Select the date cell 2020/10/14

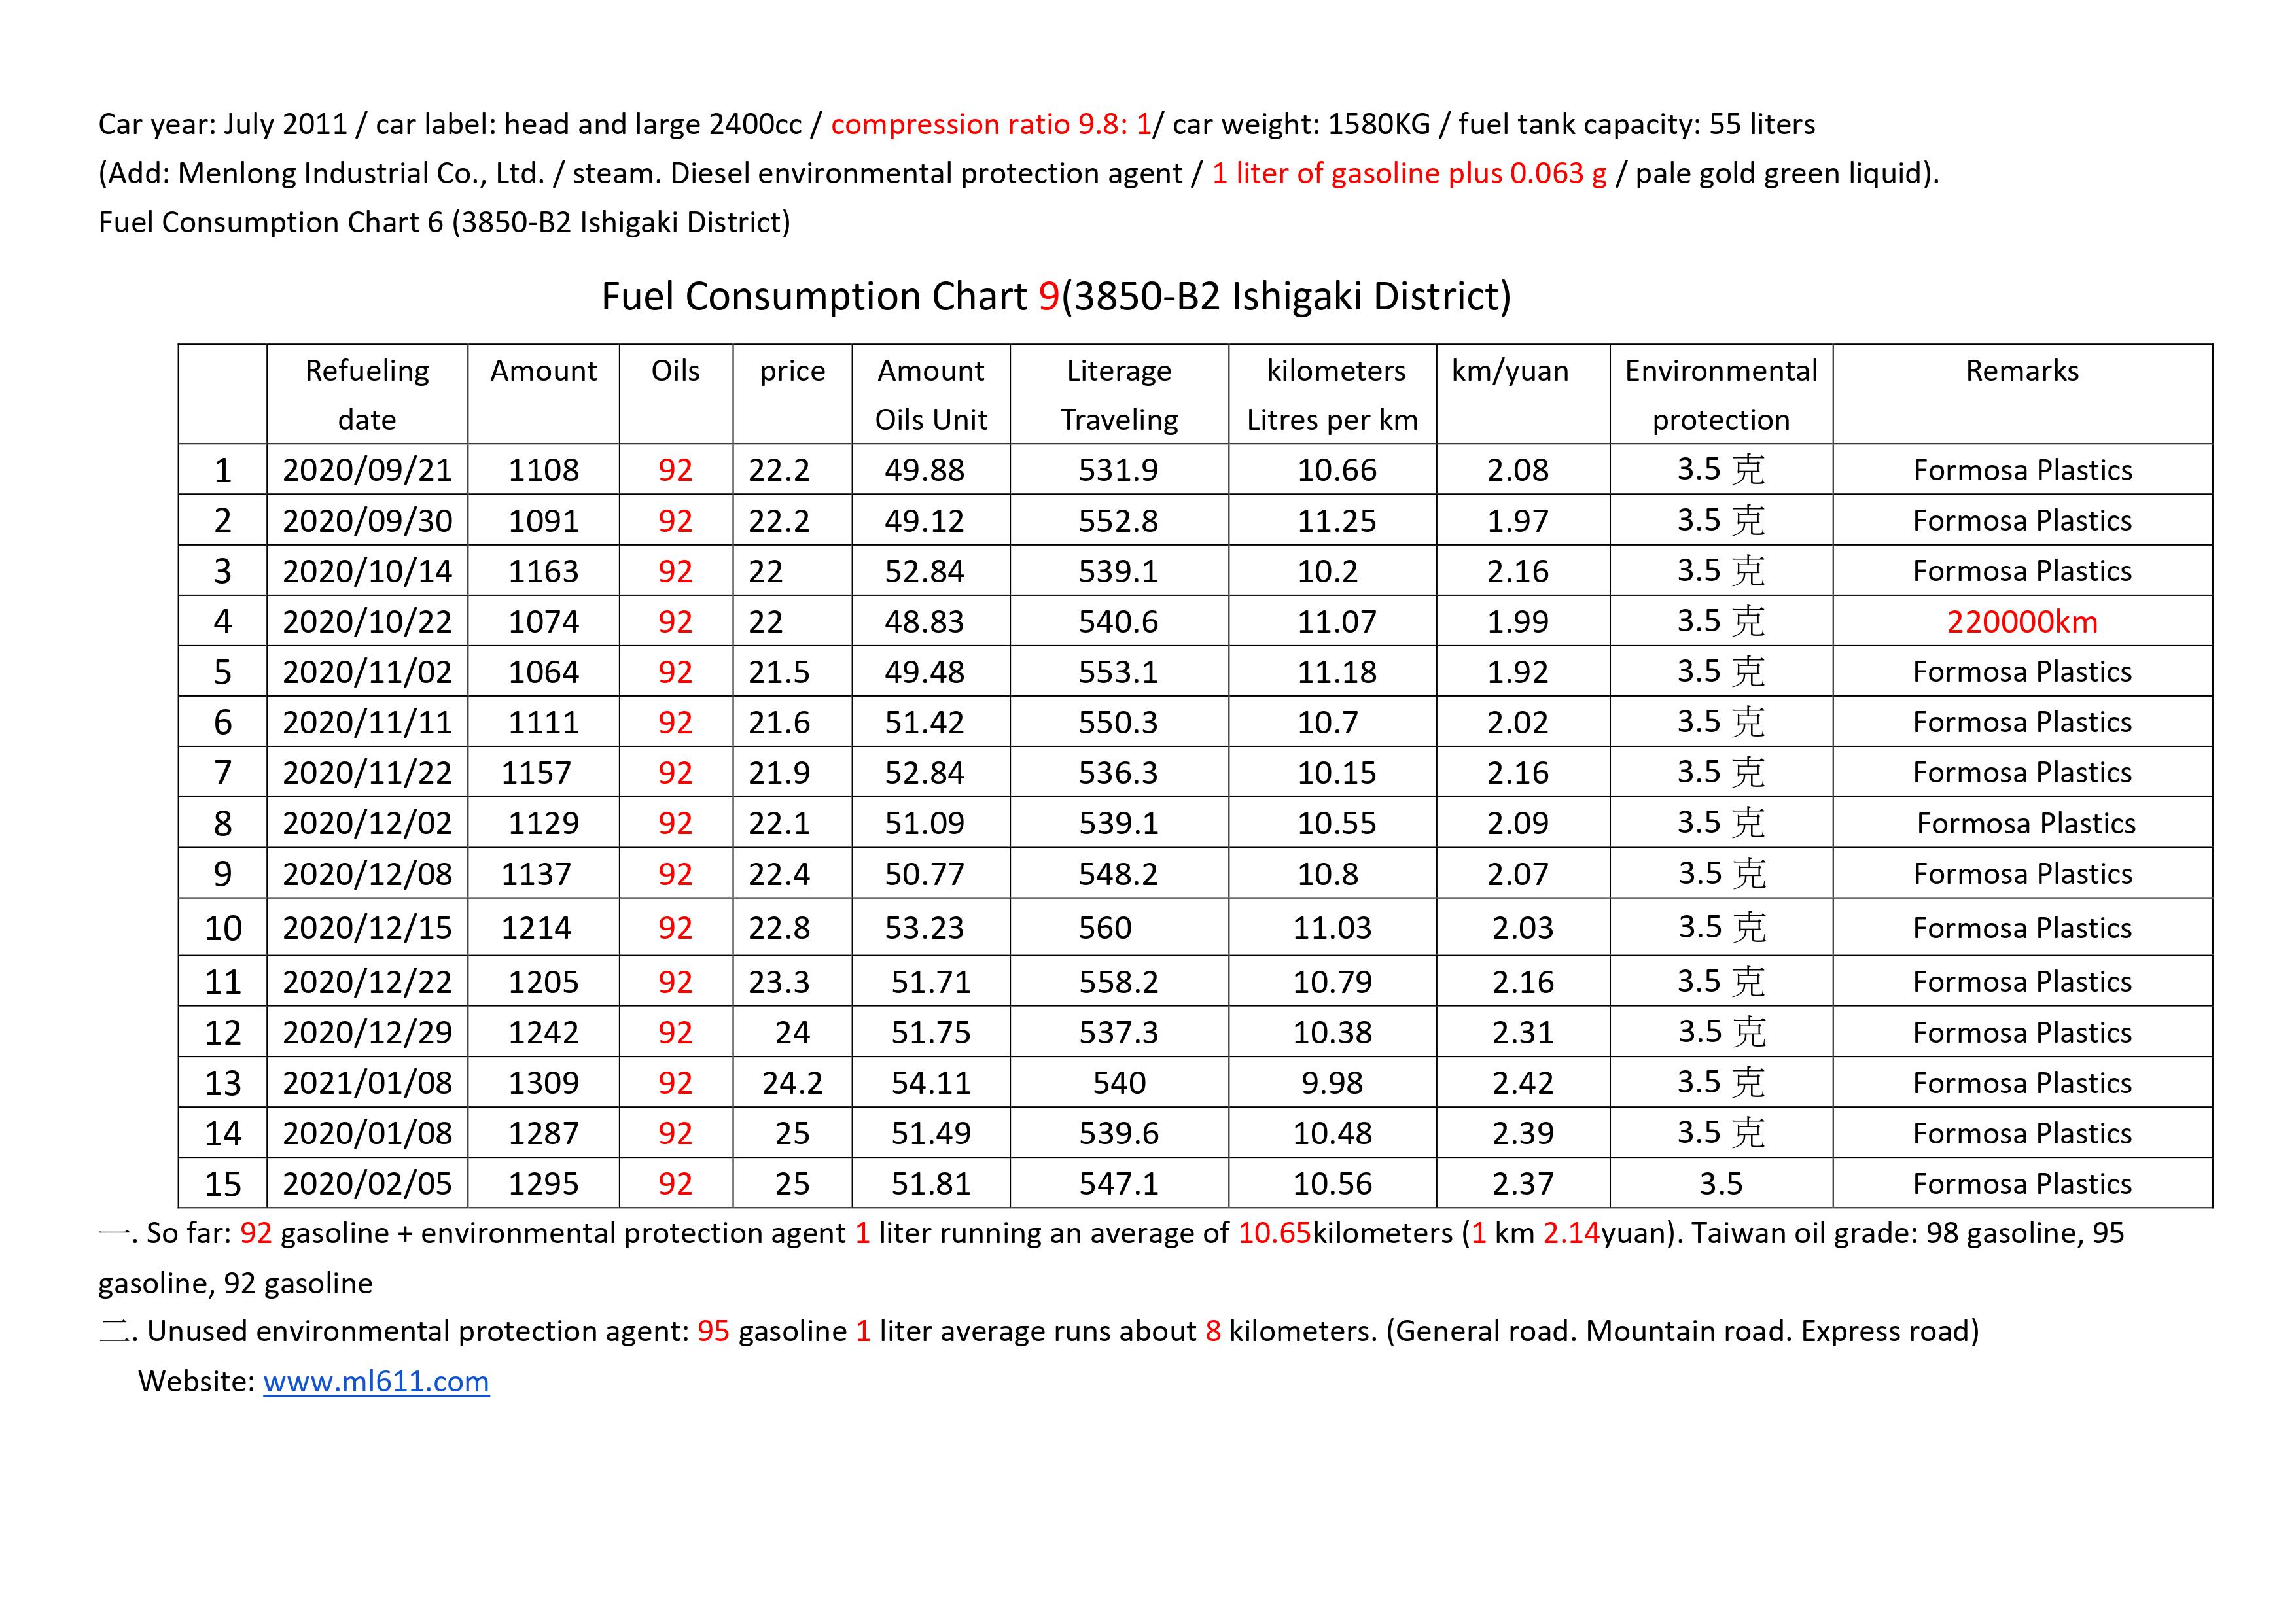pyautogui.click(x=367, y=571)
